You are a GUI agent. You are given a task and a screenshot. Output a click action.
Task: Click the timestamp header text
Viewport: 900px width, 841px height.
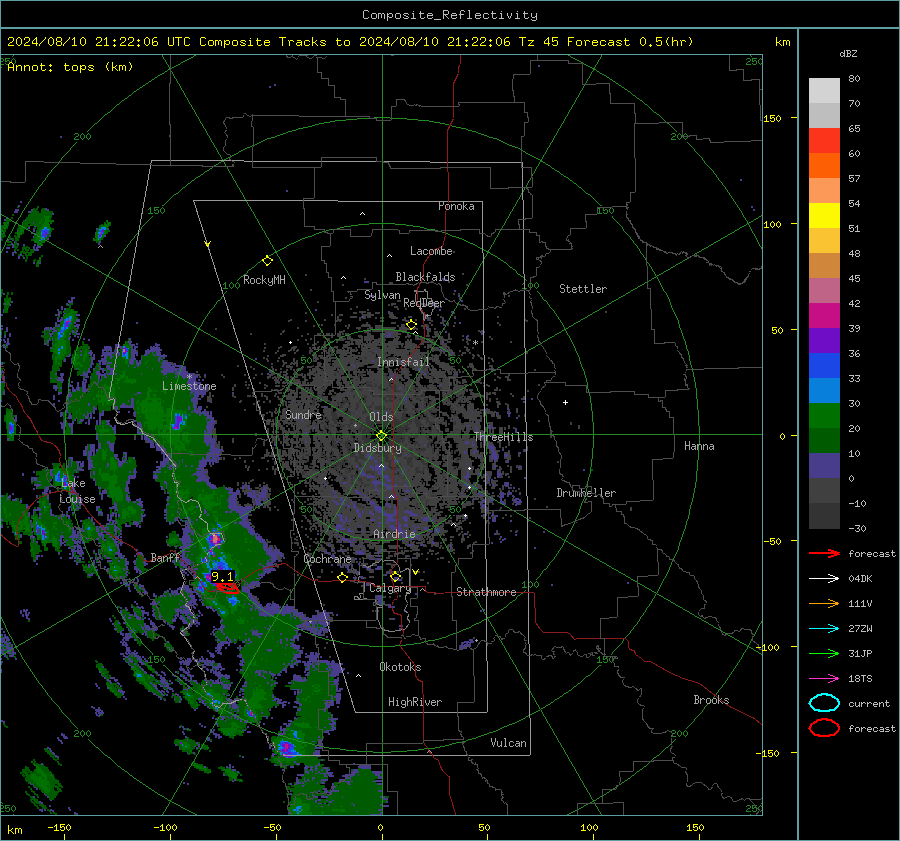coord(350,42)
